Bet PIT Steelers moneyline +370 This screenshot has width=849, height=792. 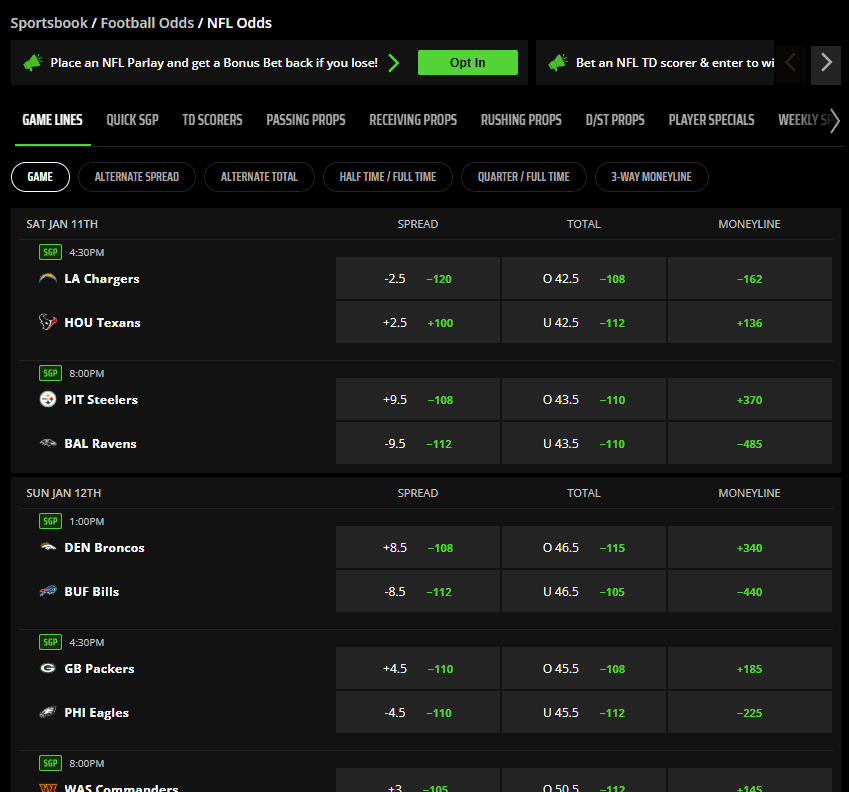point(750,400)
